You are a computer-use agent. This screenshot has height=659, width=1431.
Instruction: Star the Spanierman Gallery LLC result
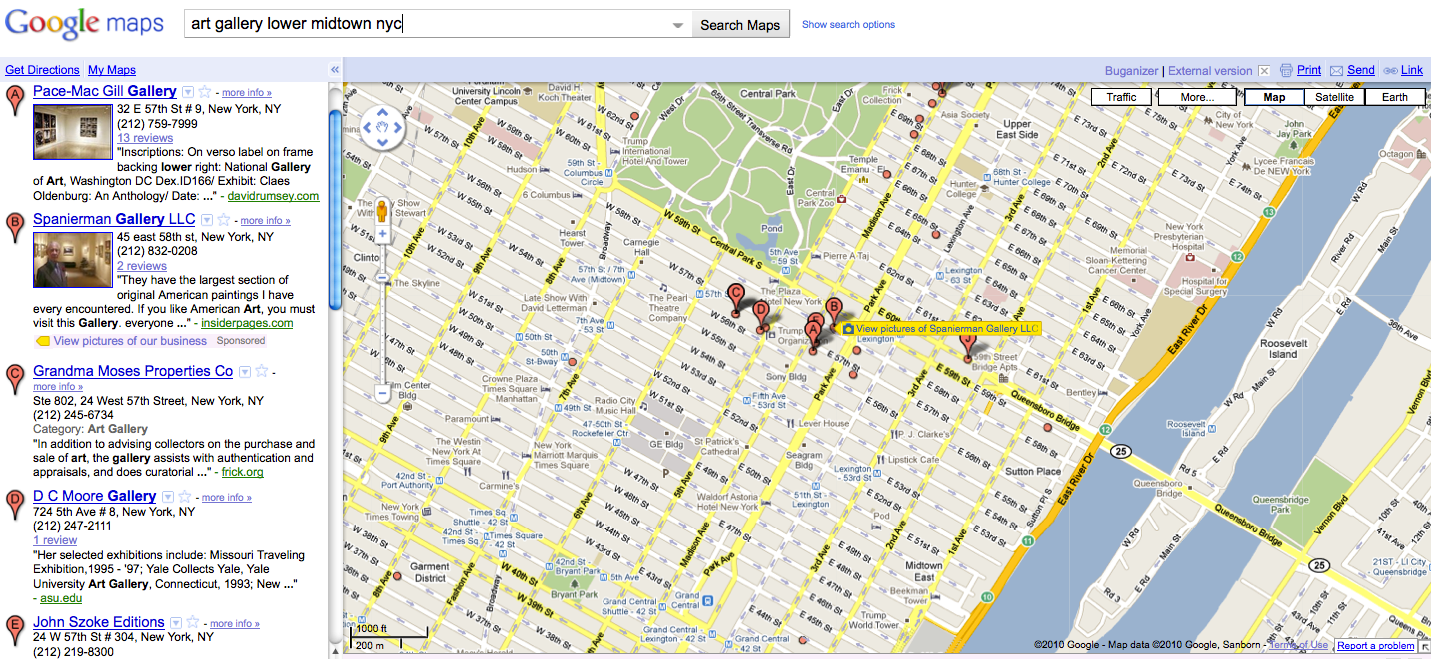point(223,220)
